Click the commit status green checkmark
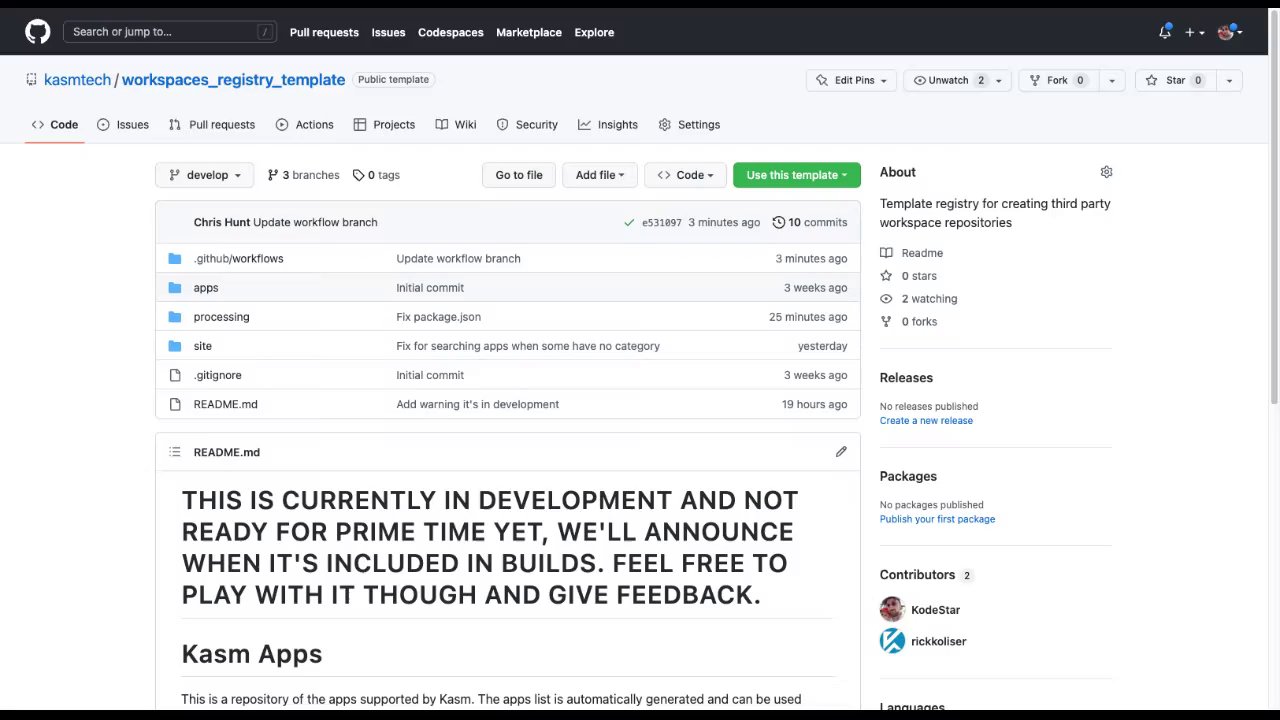Image resolution: width=1280 pixels, height=720 pixels. [629, 223]
